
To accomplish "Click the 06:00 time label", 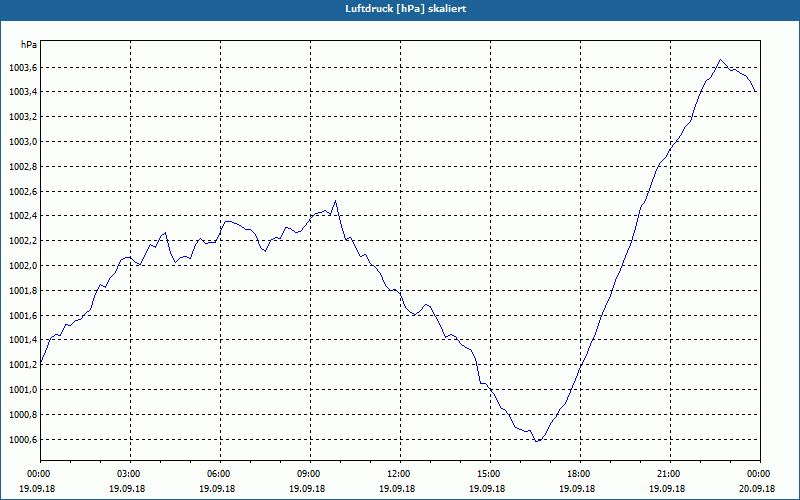I will (217, 473).
